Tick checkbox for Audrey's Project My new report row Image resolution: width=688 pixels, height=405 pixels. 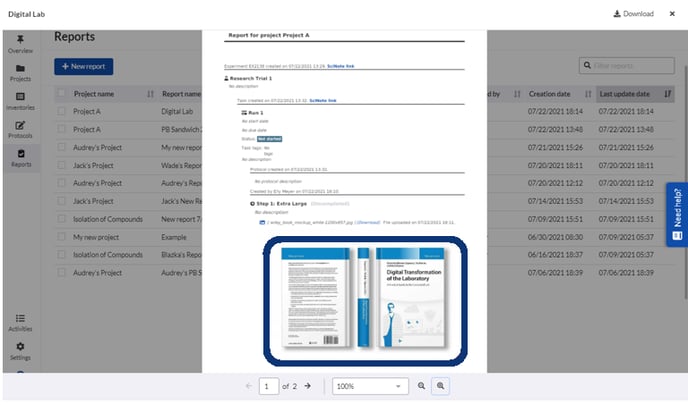tap(61, 147)
